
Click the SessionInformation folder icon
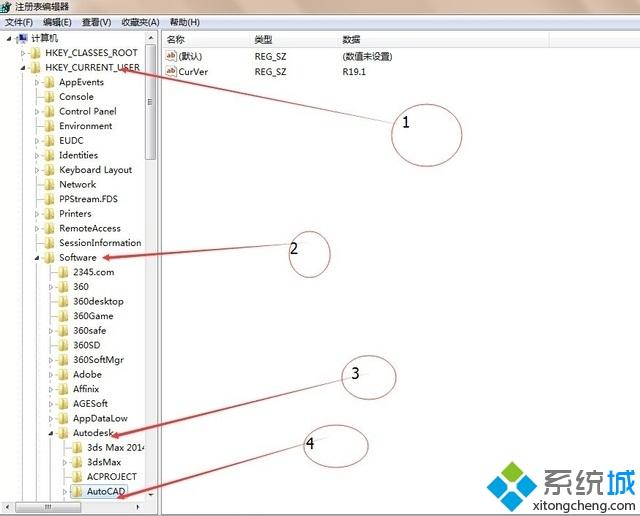(49, 243)
